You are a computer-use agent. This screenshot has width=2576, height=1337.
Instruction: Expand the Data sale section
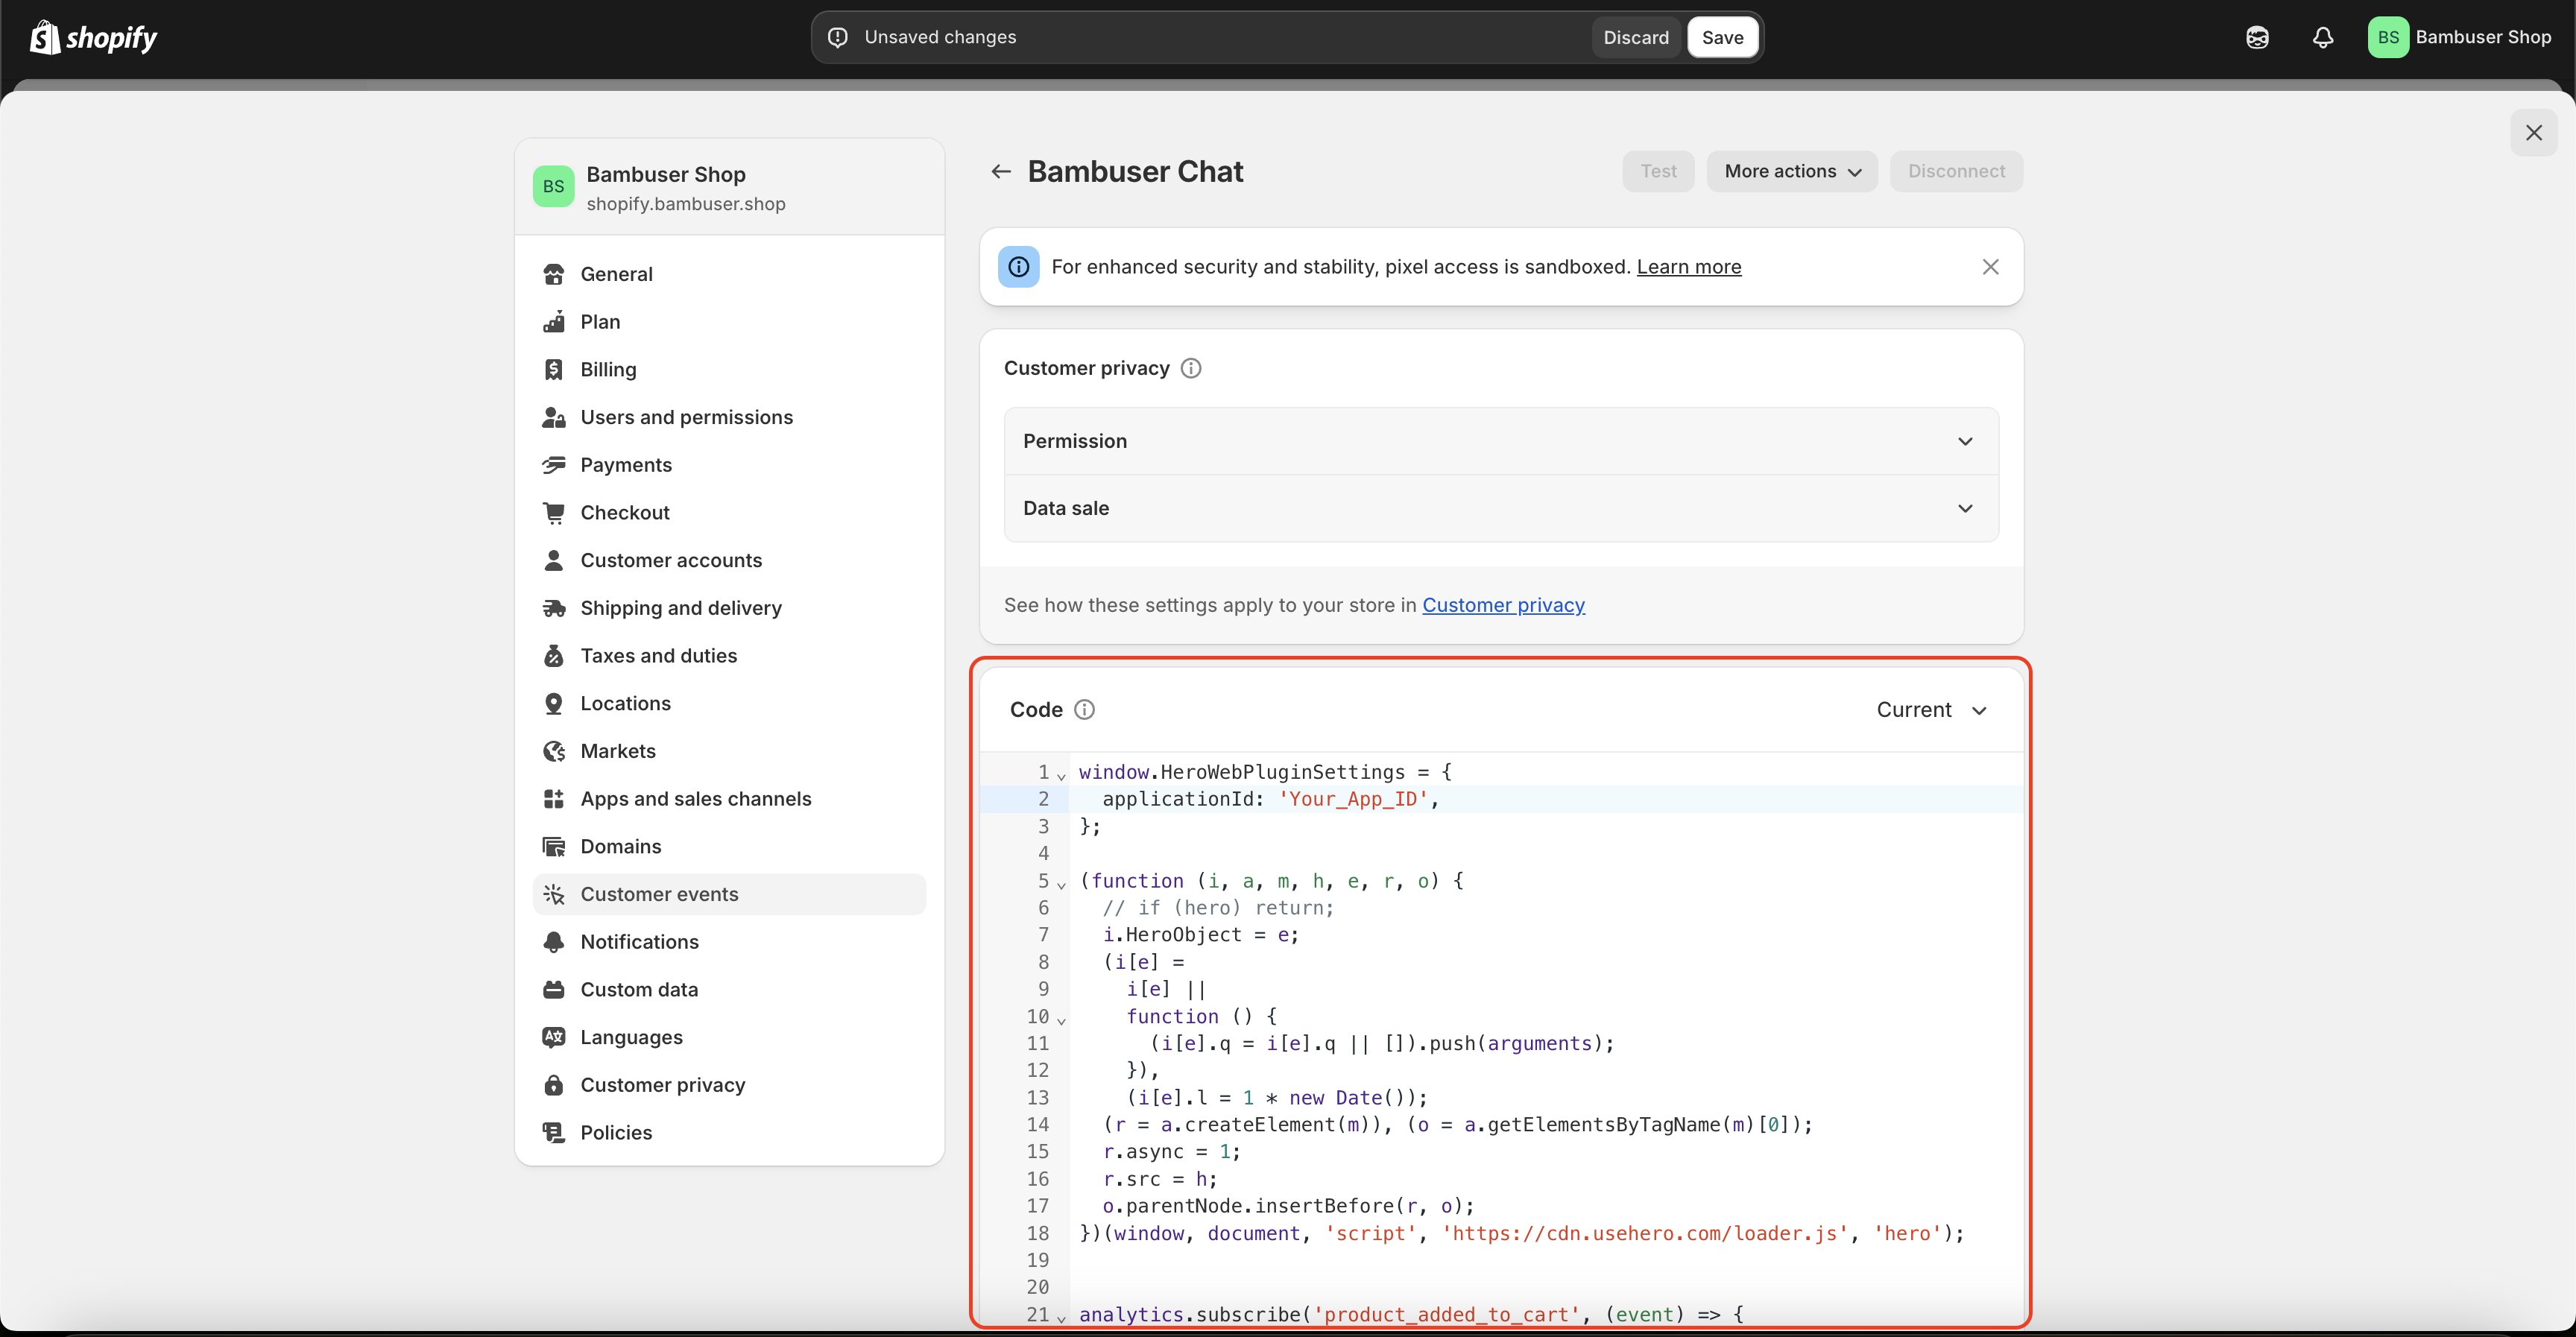tap(1500, 508)
